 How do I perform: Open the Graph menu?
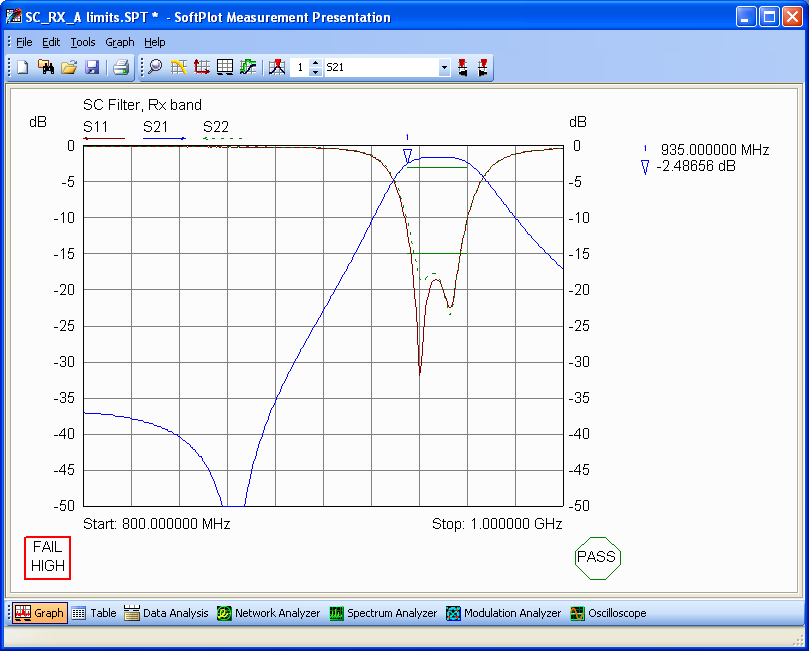[119, 42]
